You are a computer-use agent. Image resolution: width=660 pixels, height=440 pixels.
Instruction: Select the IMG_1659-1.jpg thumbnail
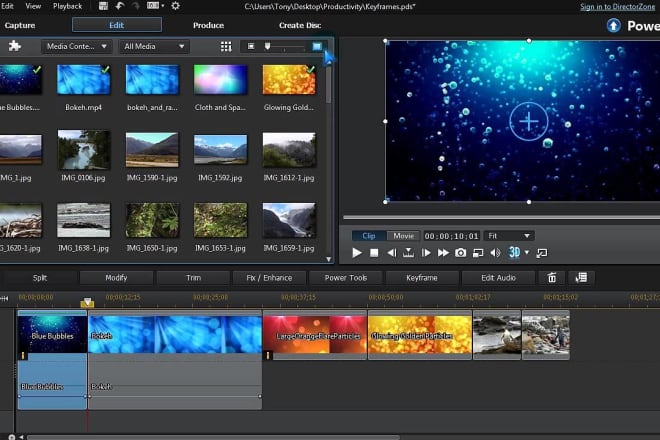pos(289,221)
